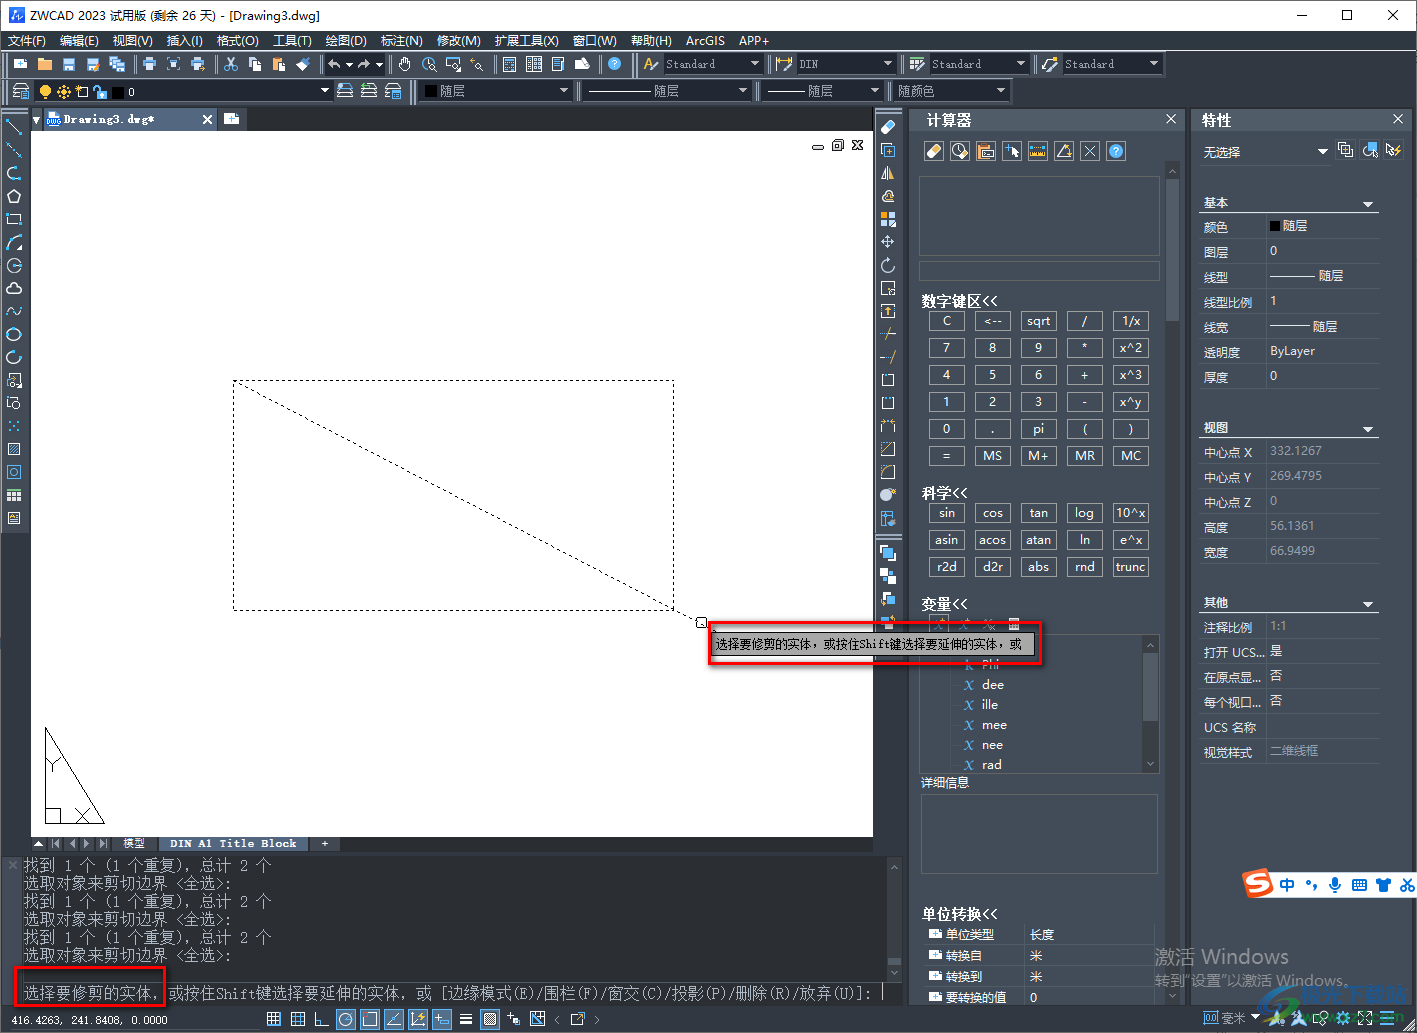Select the Erase tool in the modify toolbar
This screenshot has width=1417, height=1033.
tap(887, 127)
